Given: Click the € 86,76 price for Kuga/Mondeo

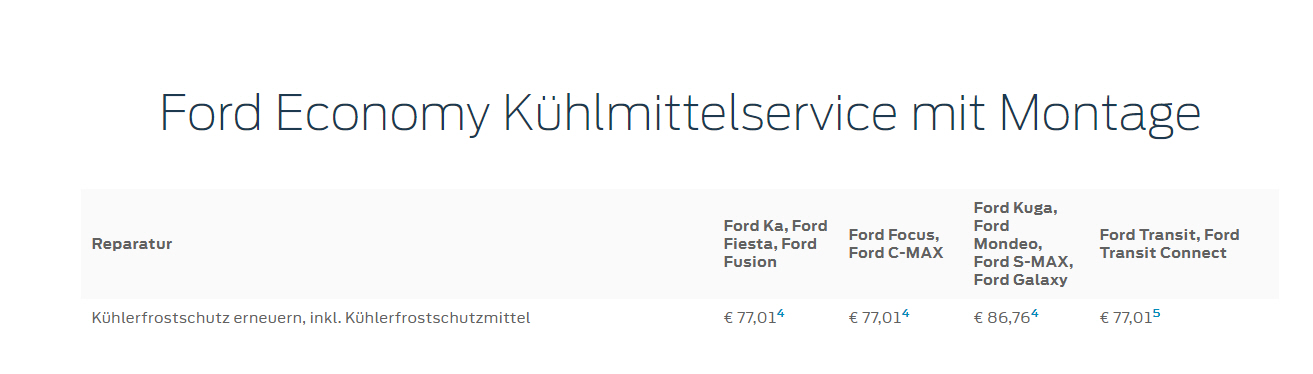Looking at the screenshot, I should point(1002,318).
